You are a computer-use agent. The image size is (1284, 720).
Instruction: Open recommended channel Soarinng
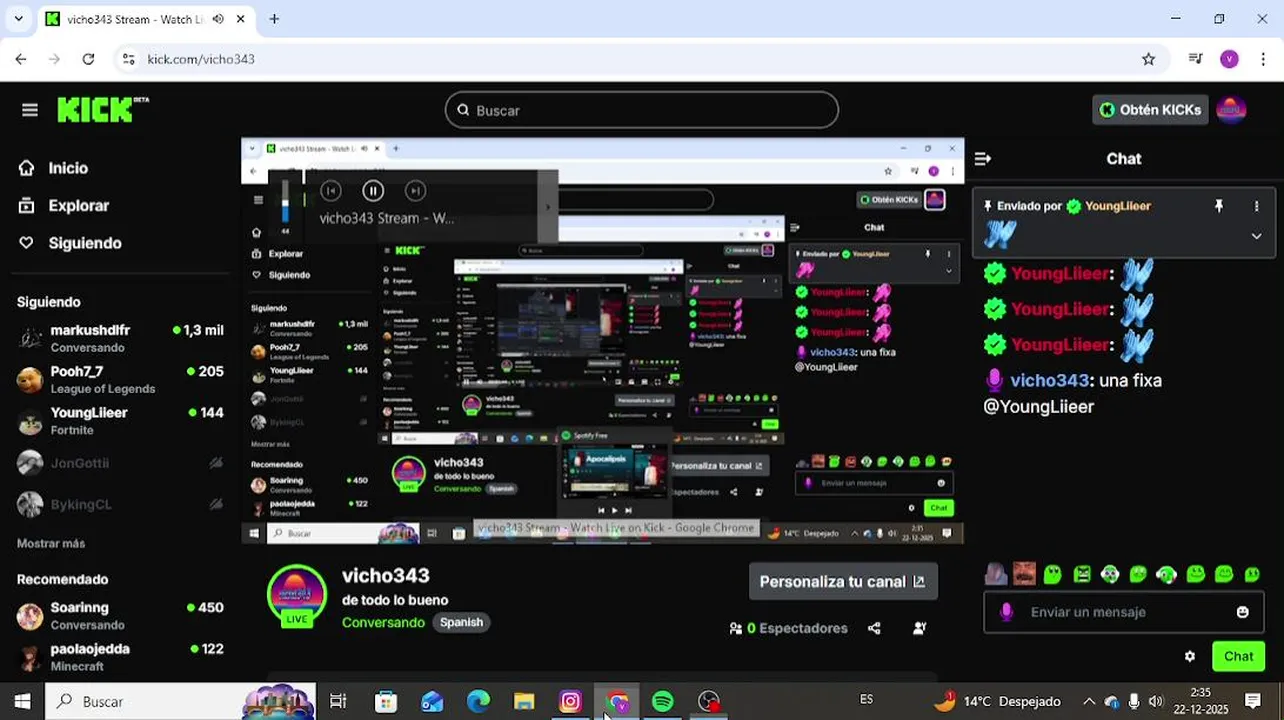point(120,615)
